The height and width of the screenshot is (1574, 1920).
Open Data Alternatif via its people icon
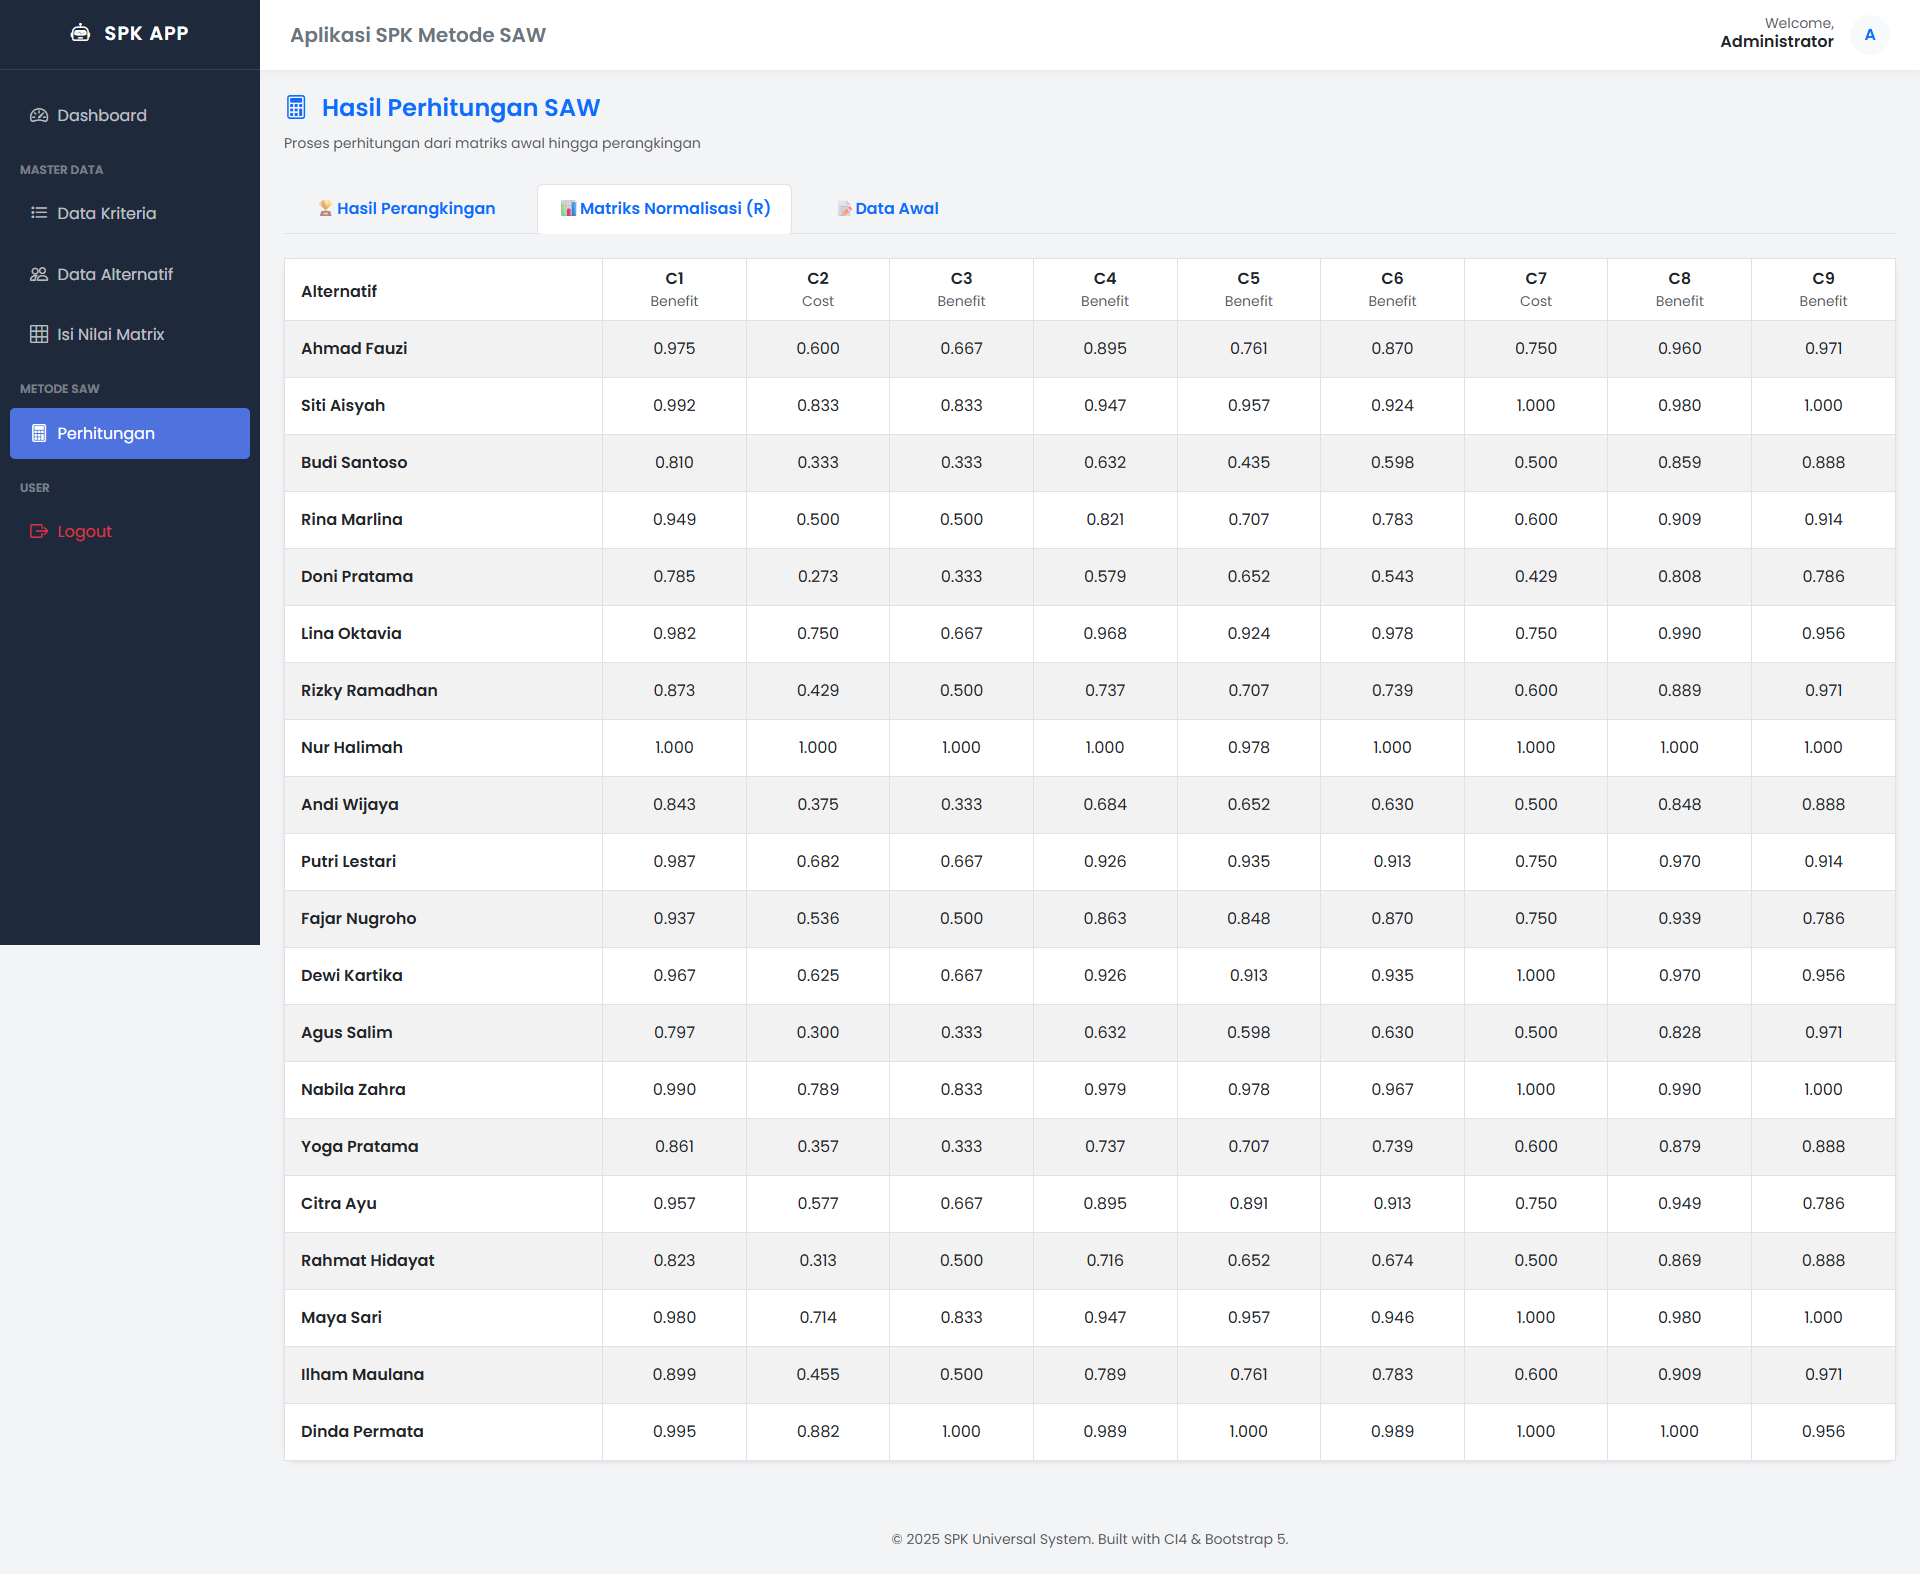38,274
